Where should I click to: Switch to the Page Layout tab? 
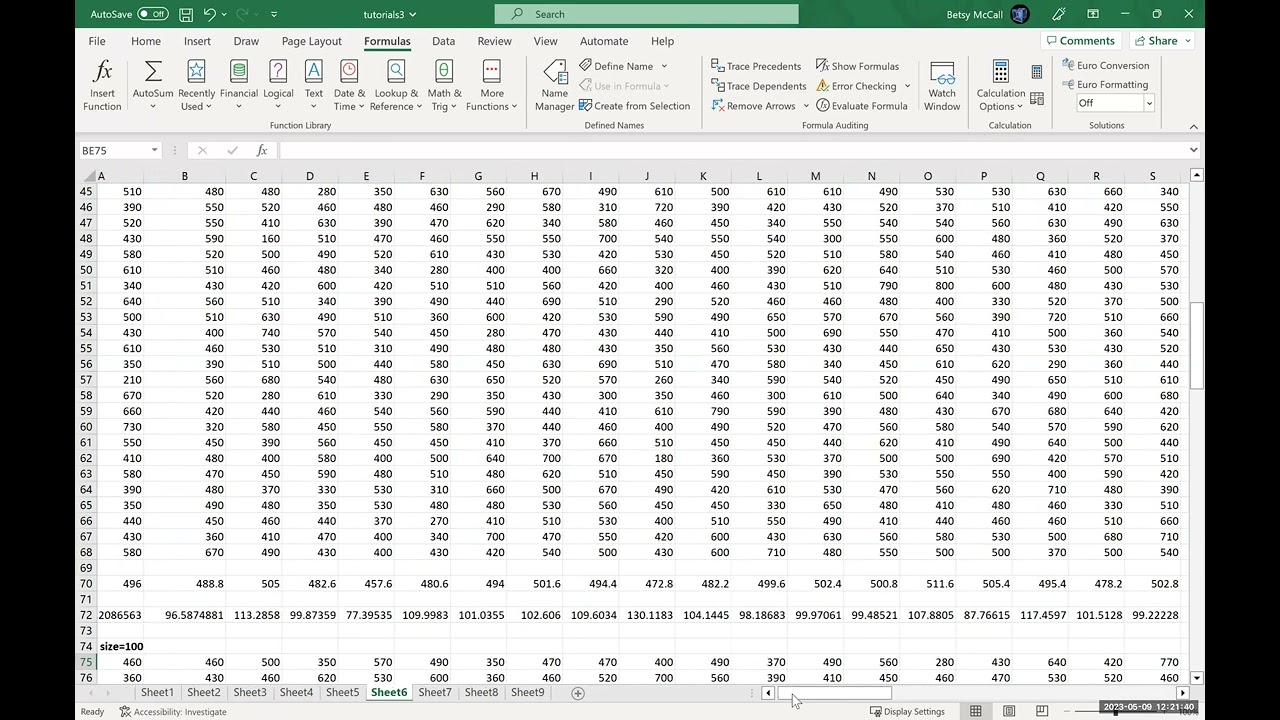pos(311,41)
